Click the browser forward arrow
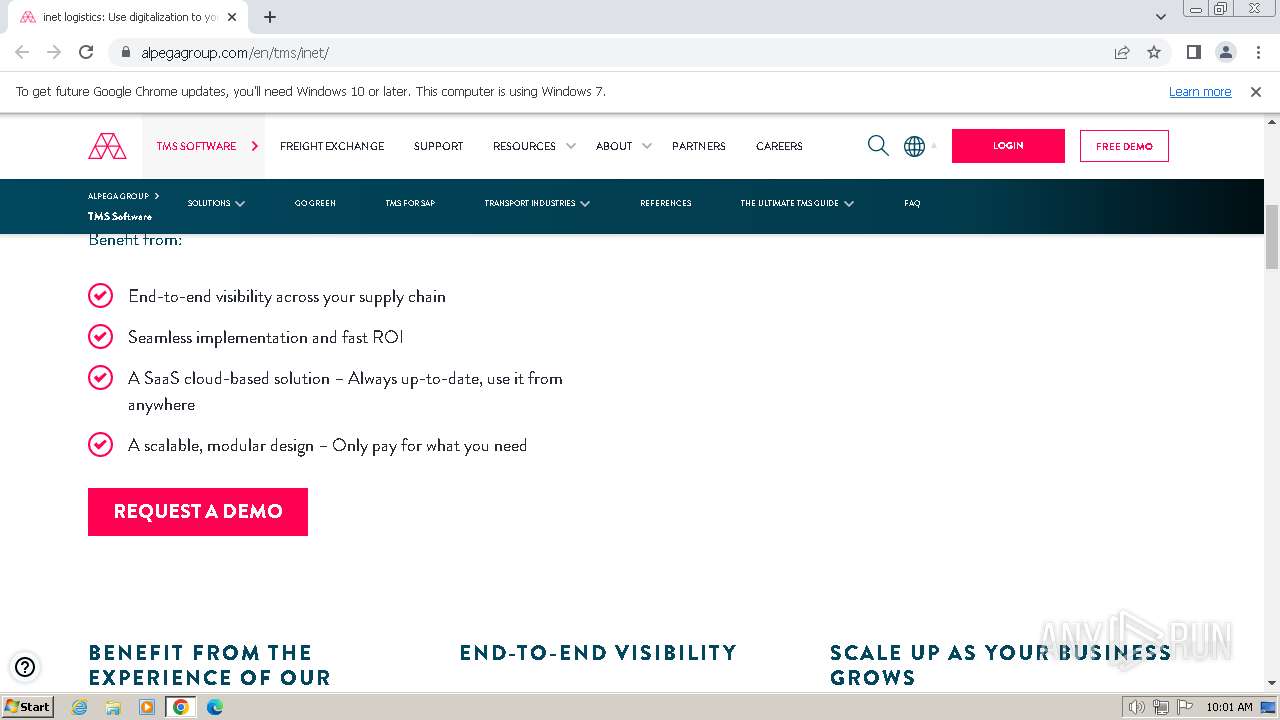Image resolution: width=1280 pixels, height=720 pixels. click(x=54, y=52)
